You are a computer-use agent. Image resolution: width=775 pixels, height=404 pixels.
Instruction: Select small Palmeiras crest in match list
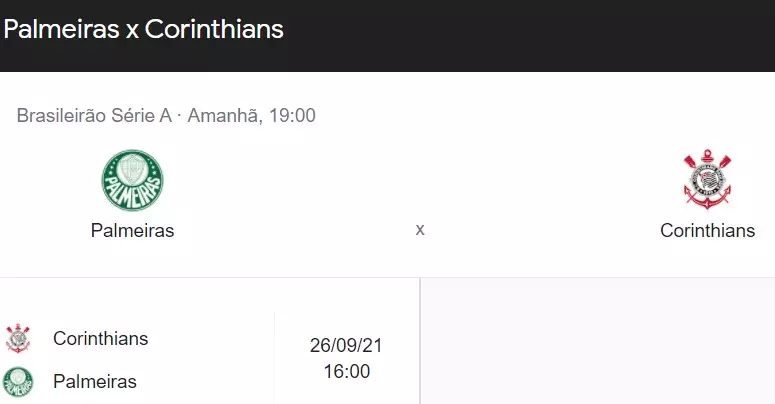pyautogui.click(x=18, y=381)
